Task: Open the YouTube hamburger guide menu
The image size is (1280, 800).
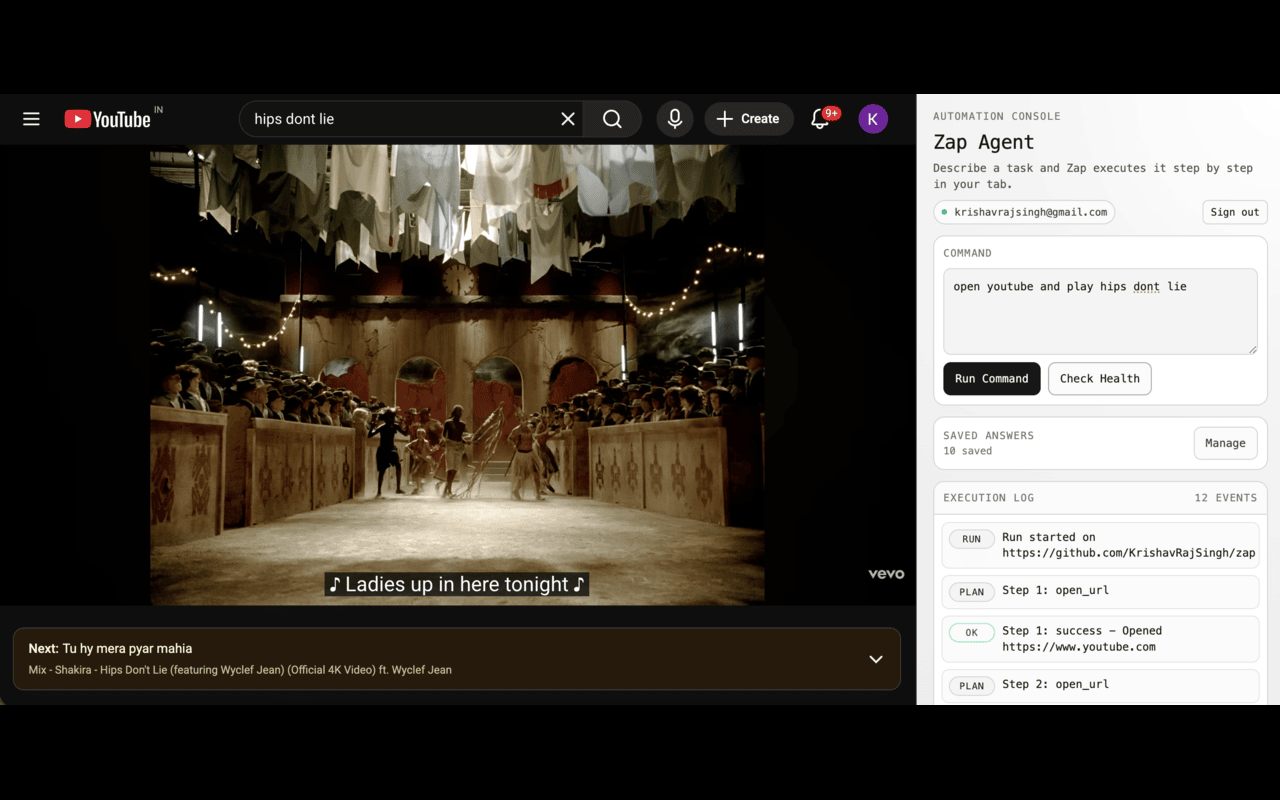Action: tap(31, 119)
